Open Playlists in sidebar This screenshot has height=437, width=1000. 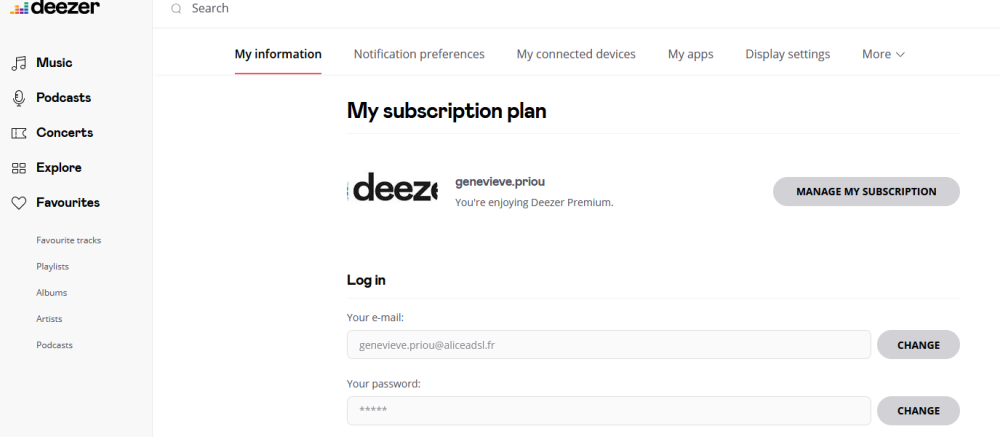(52, 266)
